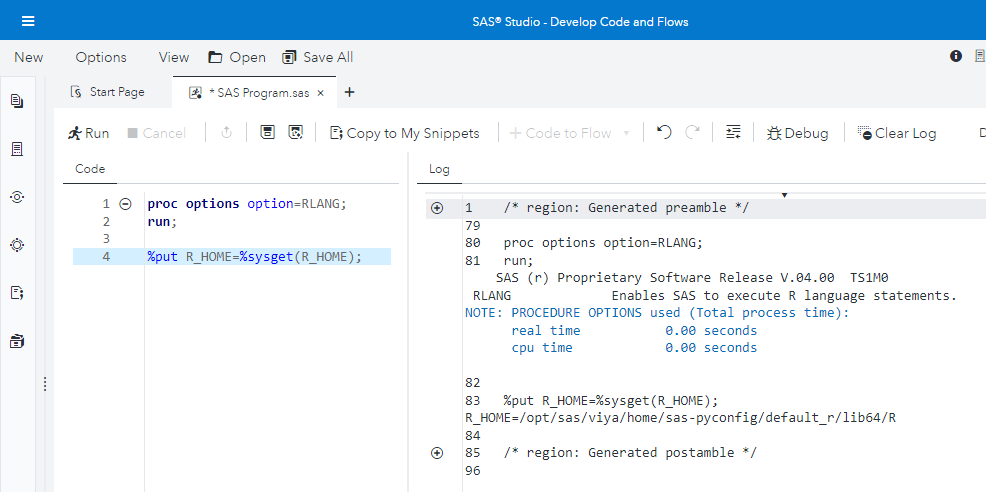Click the Save All button
Viewport: 986px width, 492px height.
[x=318, y=57]
